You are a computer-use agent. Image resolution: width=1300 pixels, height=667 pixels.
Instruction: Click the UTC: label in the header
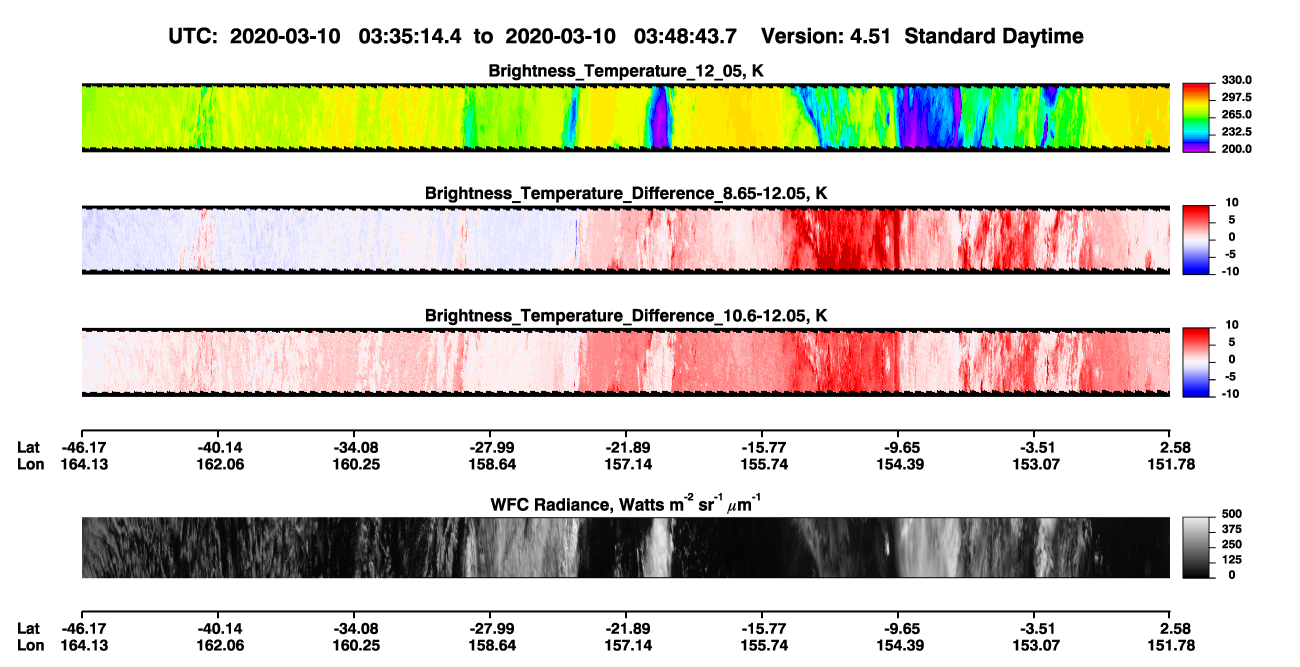click(x=192, y=36)
